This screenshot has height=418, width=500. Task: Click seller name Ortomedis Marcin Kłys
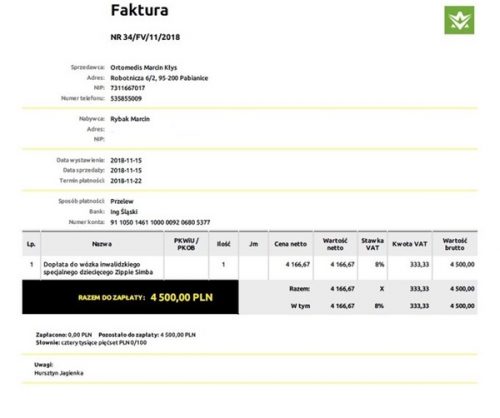click(x=144, y=67)
